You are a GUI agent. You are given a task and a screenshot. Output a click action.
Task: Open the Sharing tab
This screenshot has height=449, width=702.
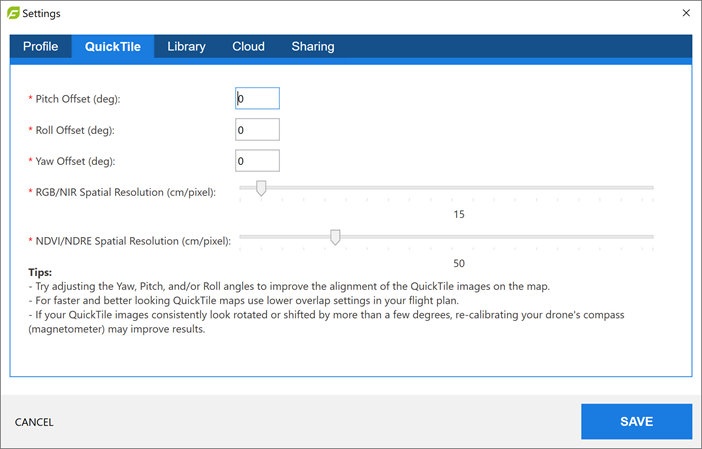313,47
